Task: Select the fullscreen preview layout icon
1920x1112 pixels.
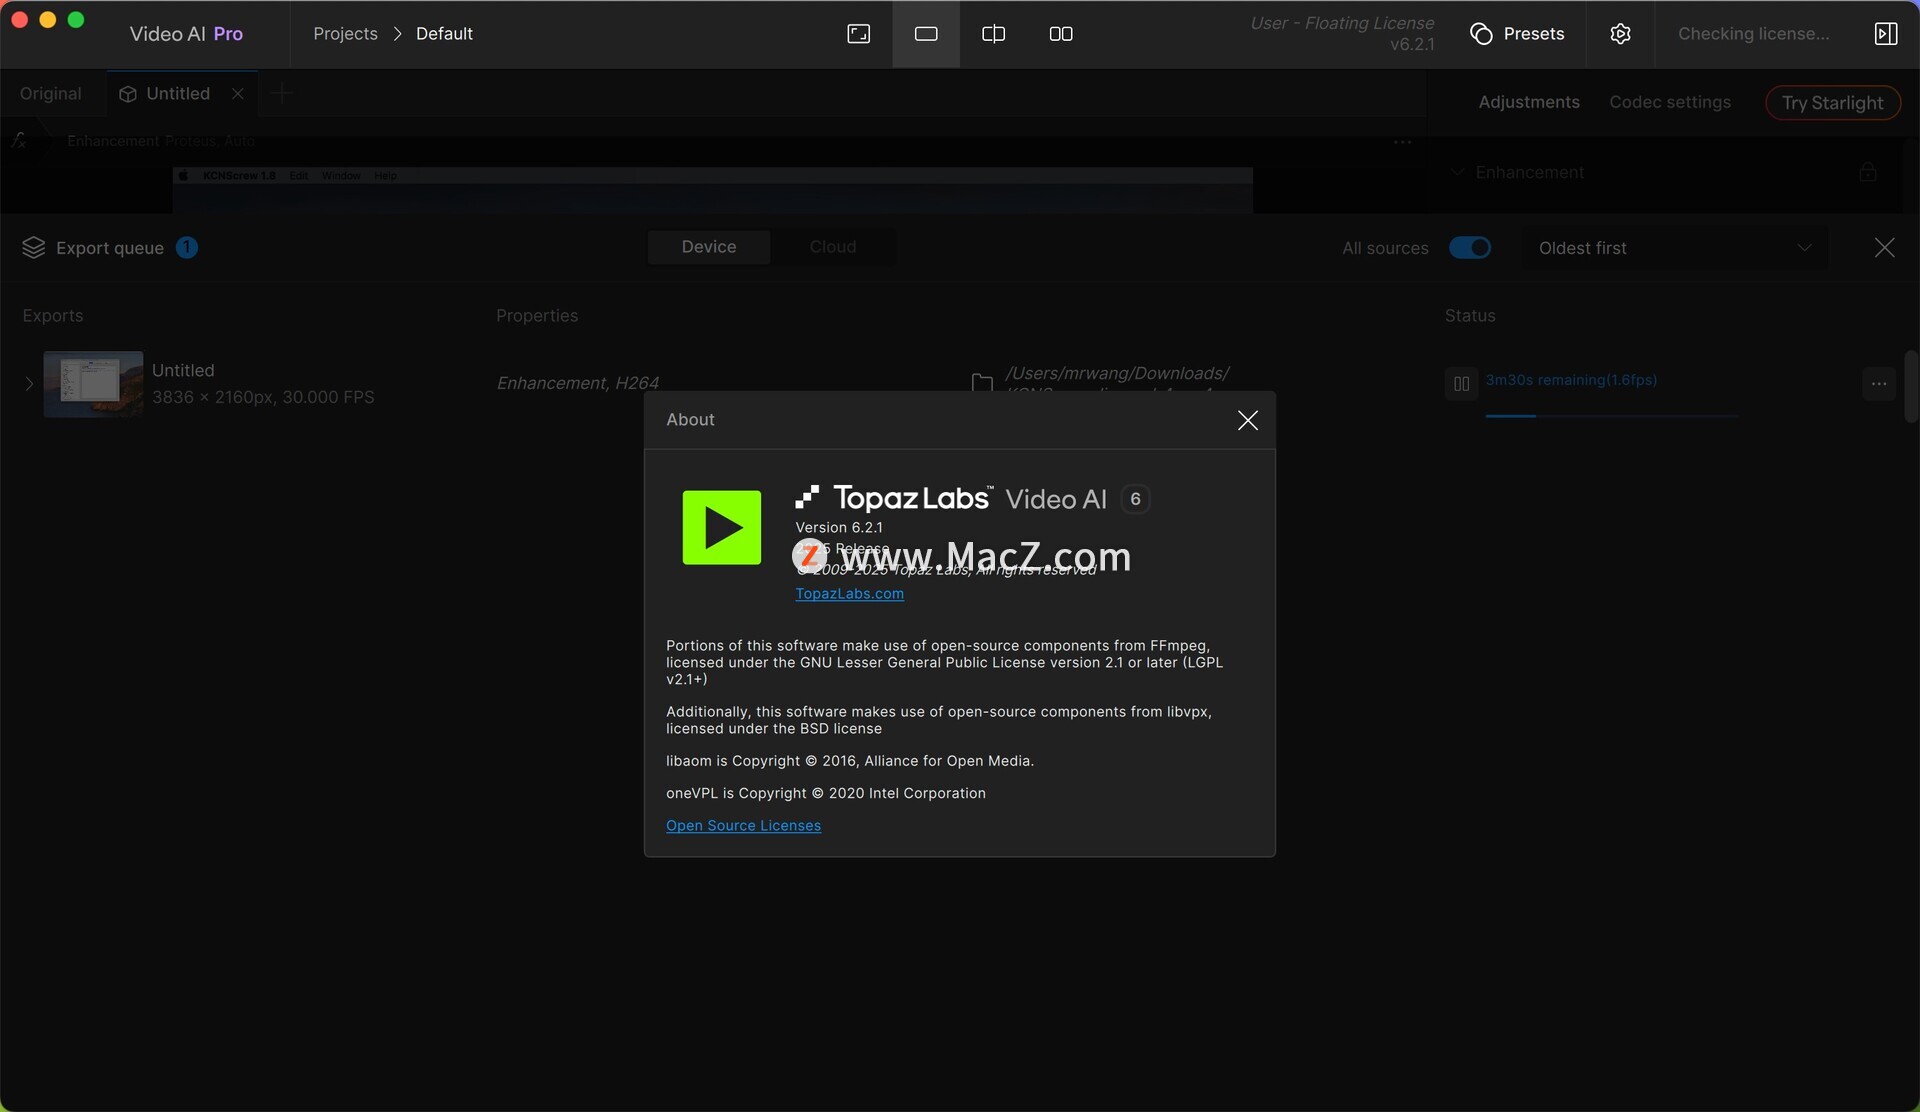Action: [x=858, y=34]
